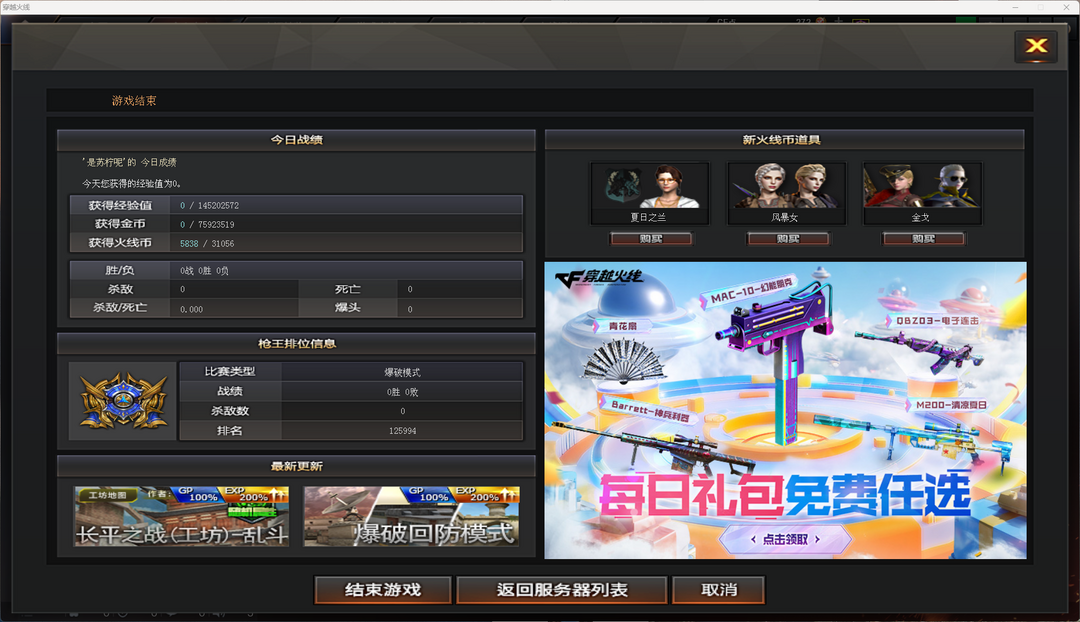Click the gold value 0 / 75923519
This screenshot has height=622, width=1080.
tap(207, 225)
